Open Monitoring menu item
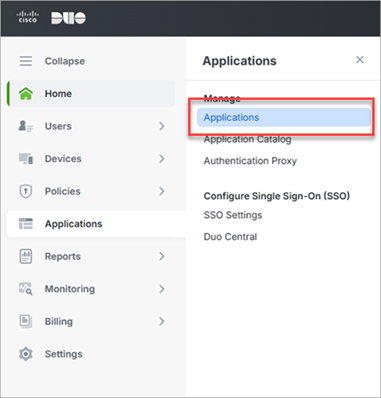Viewport: 381px width, 398px height. tap(91, 289)
